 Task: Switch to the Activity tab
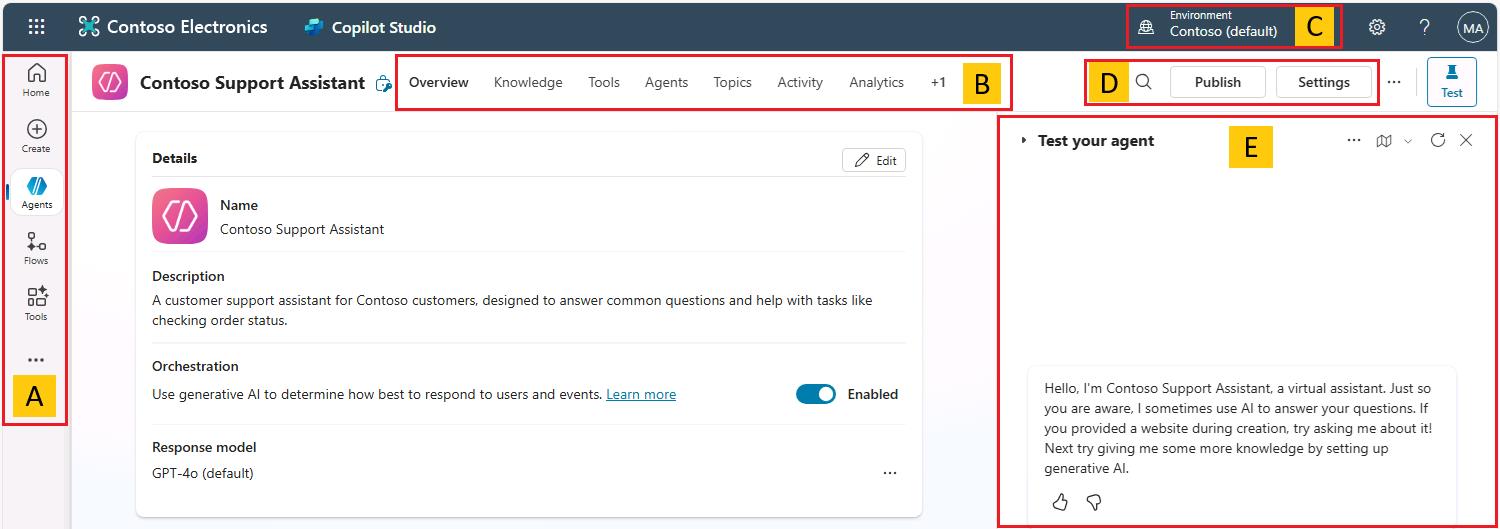coord(800,82)
